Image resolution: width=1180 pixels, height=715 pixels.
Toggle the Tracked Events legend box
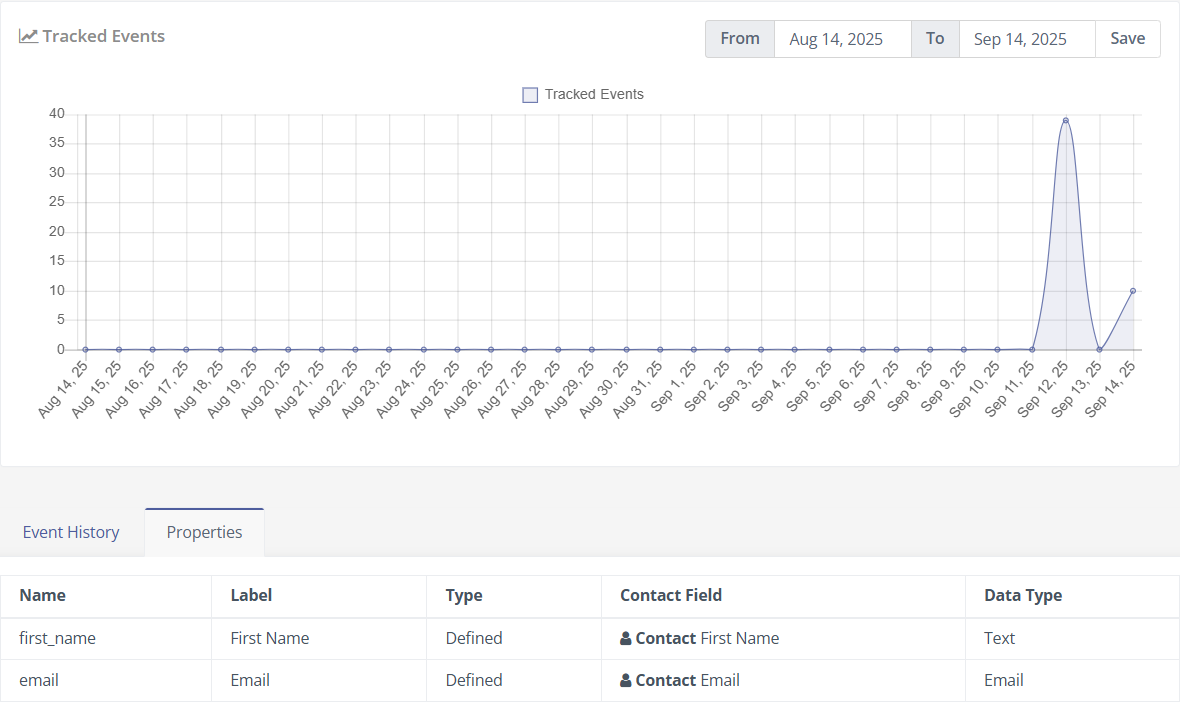[530, 95]
